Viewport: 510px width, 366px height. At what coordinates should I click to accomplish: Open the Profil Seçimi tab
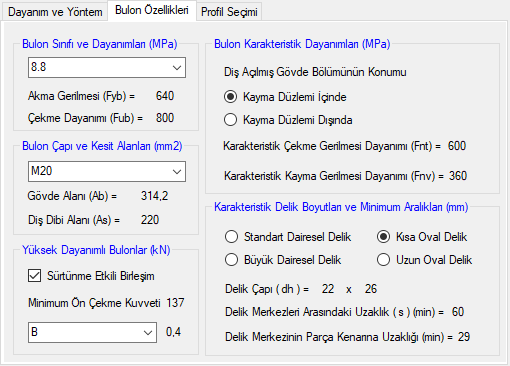tap(229, 12)
